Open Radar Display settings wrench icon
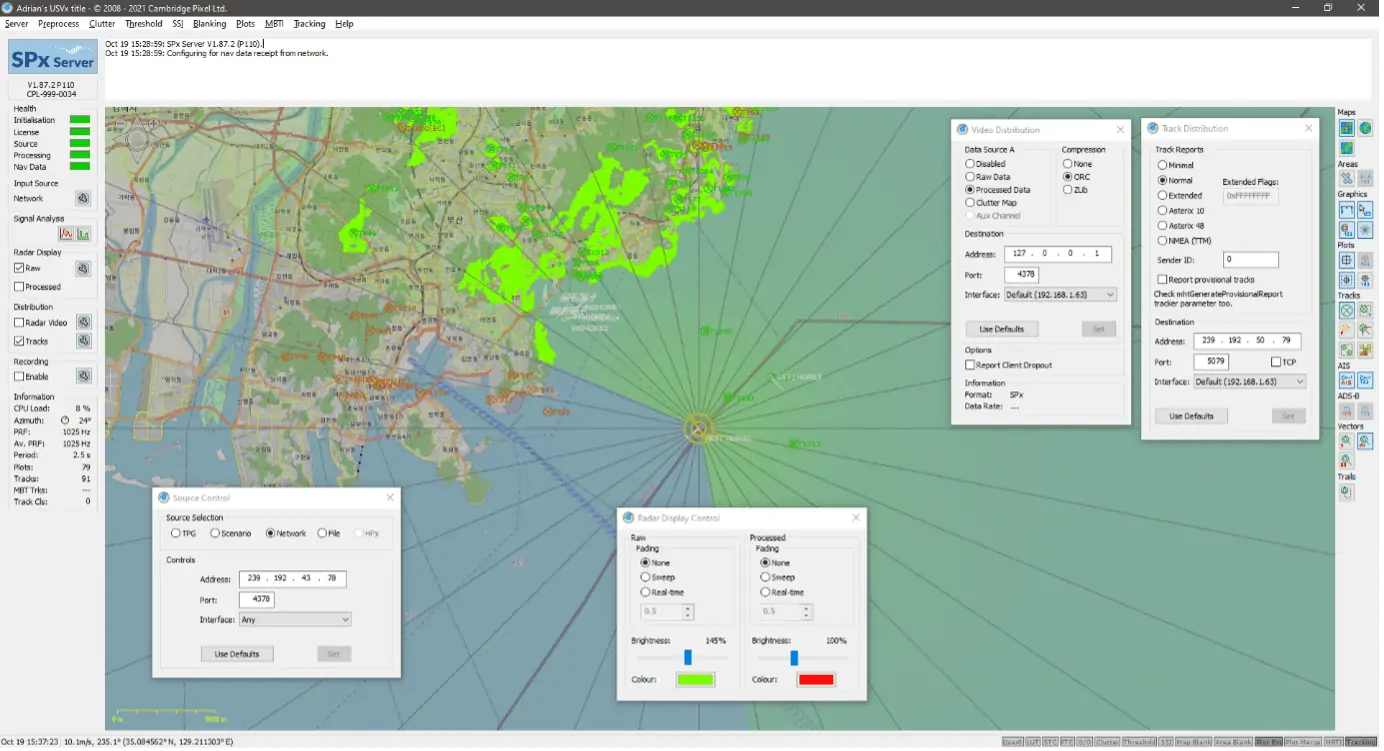The image size is (1384, 751). click(83, 269)
